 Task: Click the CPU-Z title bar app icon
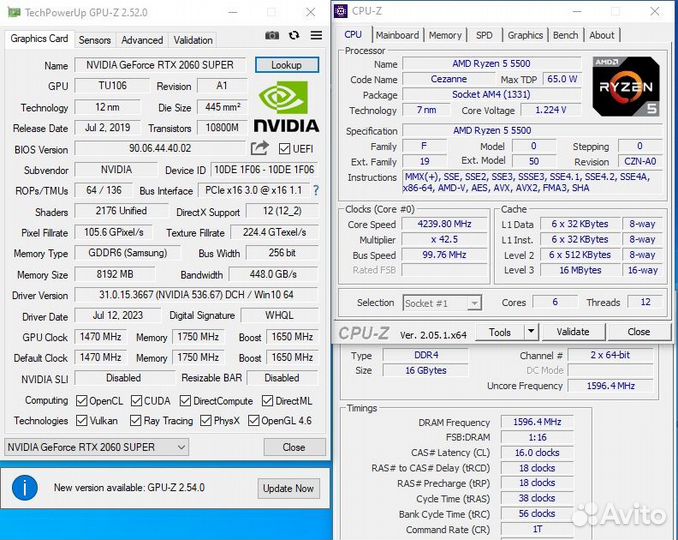coord(341,11)
